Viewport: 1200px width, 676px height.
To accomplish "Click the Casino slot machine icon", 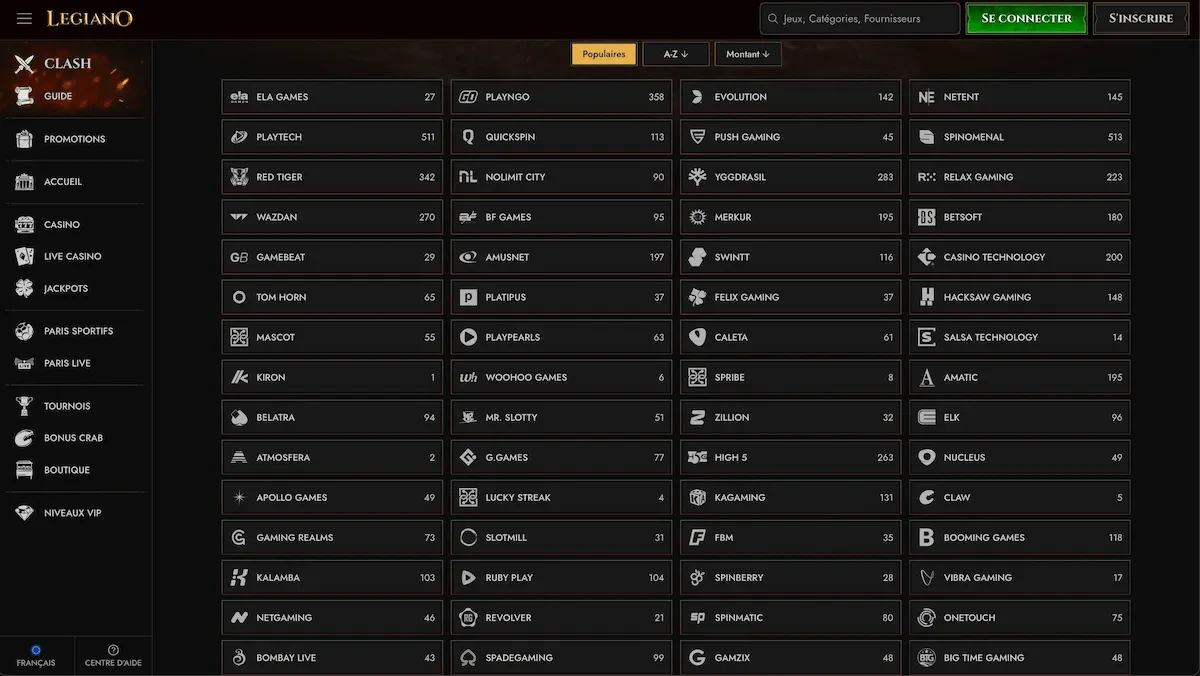I will pos(25,225).
